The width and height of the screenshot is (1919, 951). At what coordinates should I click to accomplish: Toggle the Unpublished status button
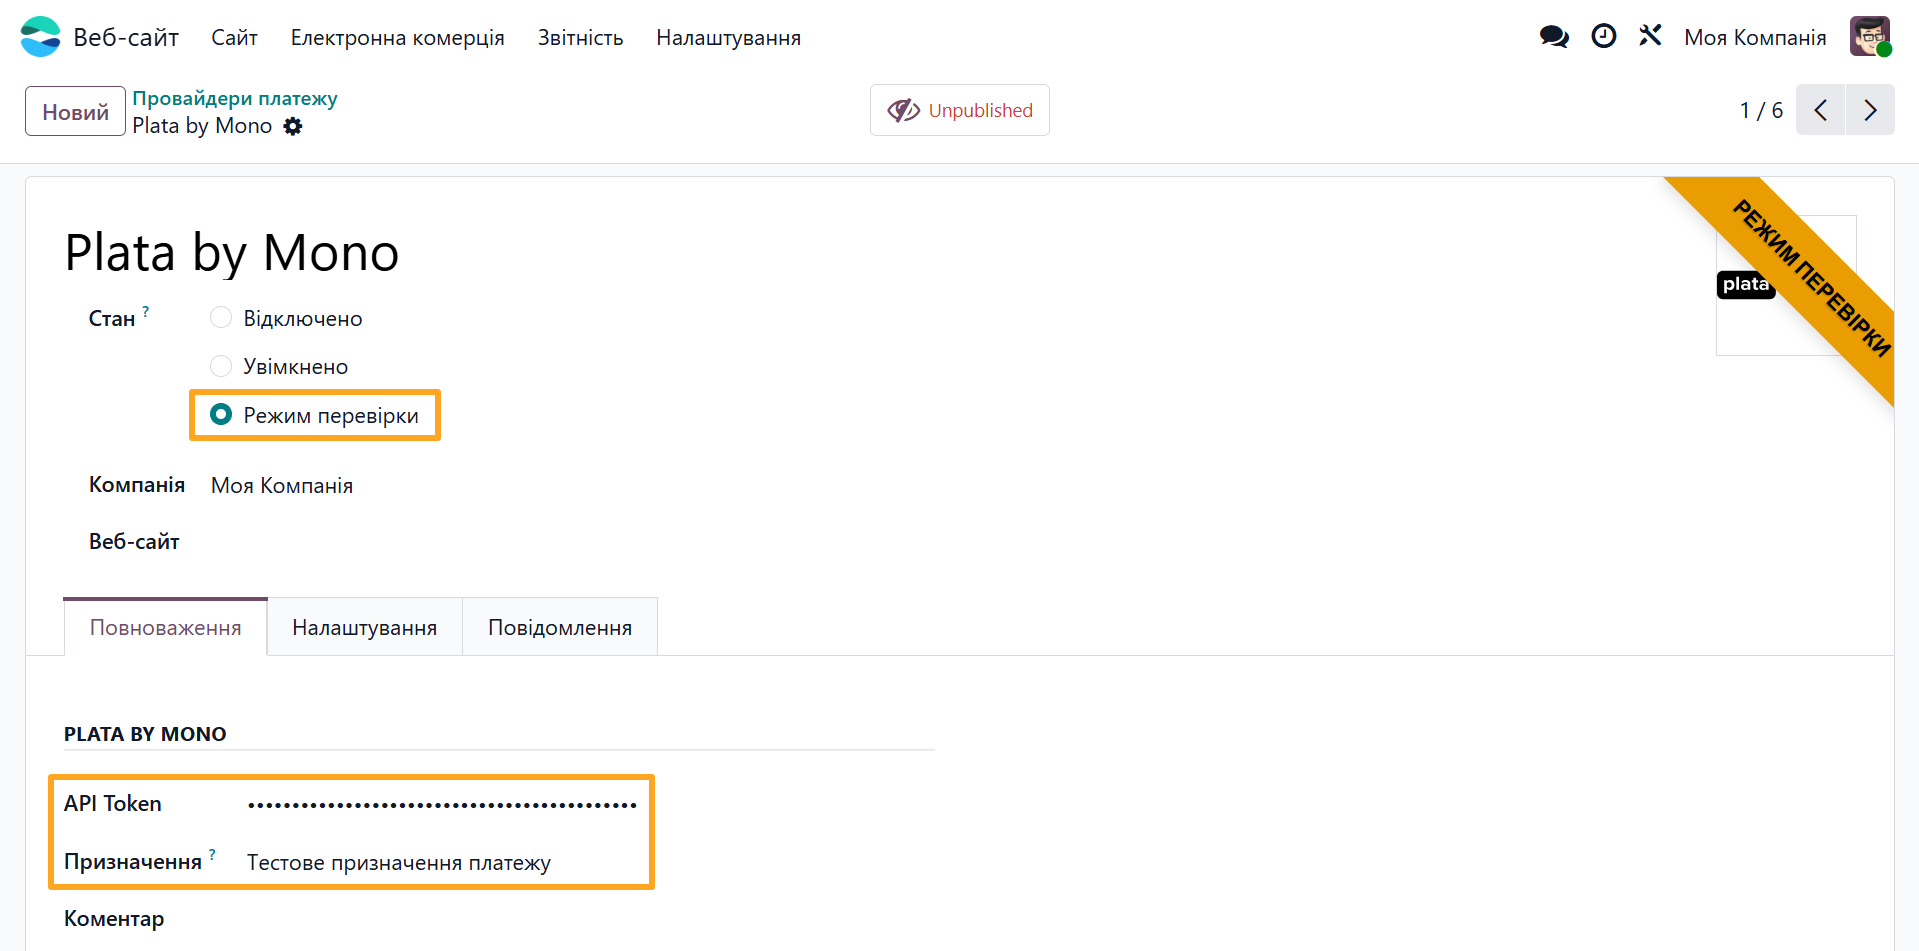tap(960, 110)
